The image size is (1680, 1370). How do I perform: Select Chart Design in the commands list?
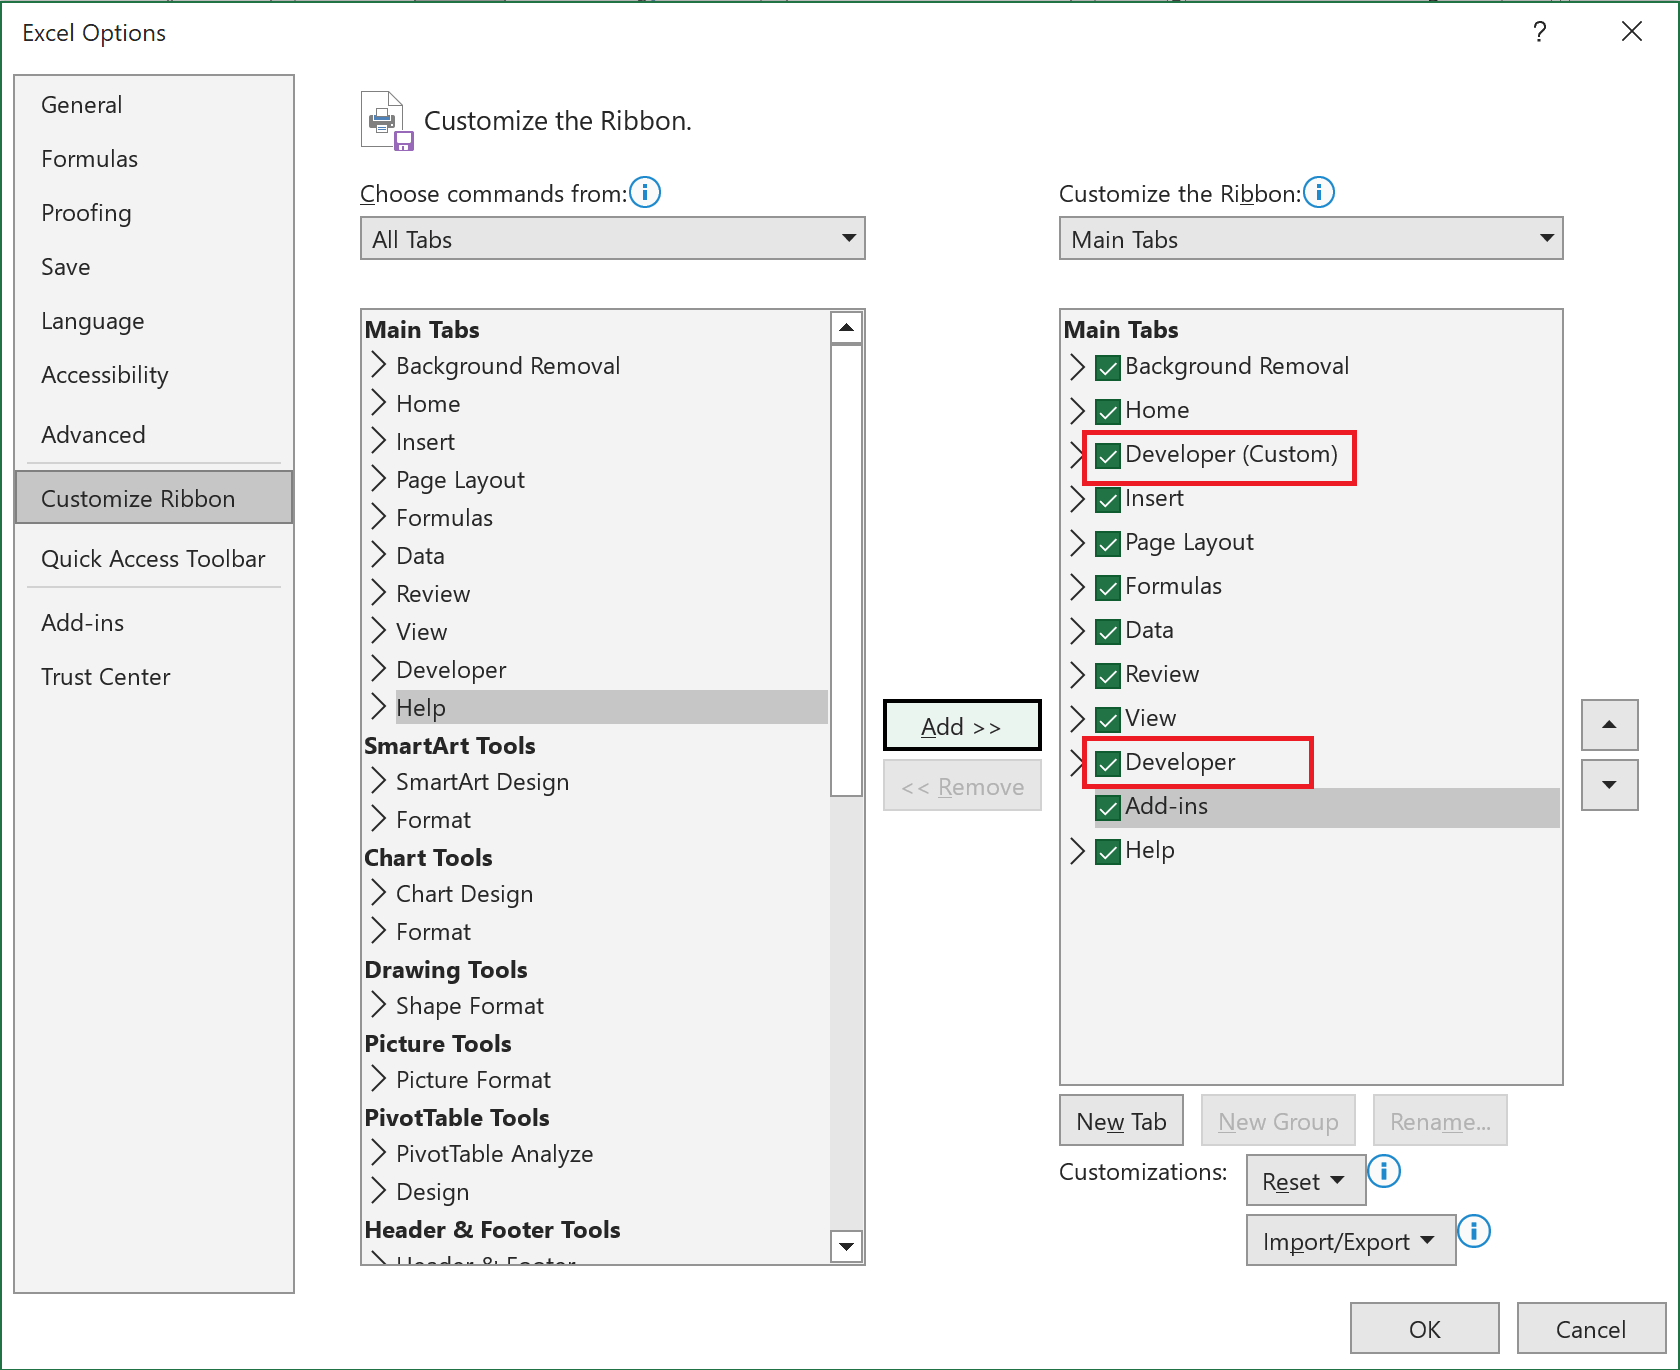tap(463, 893)
